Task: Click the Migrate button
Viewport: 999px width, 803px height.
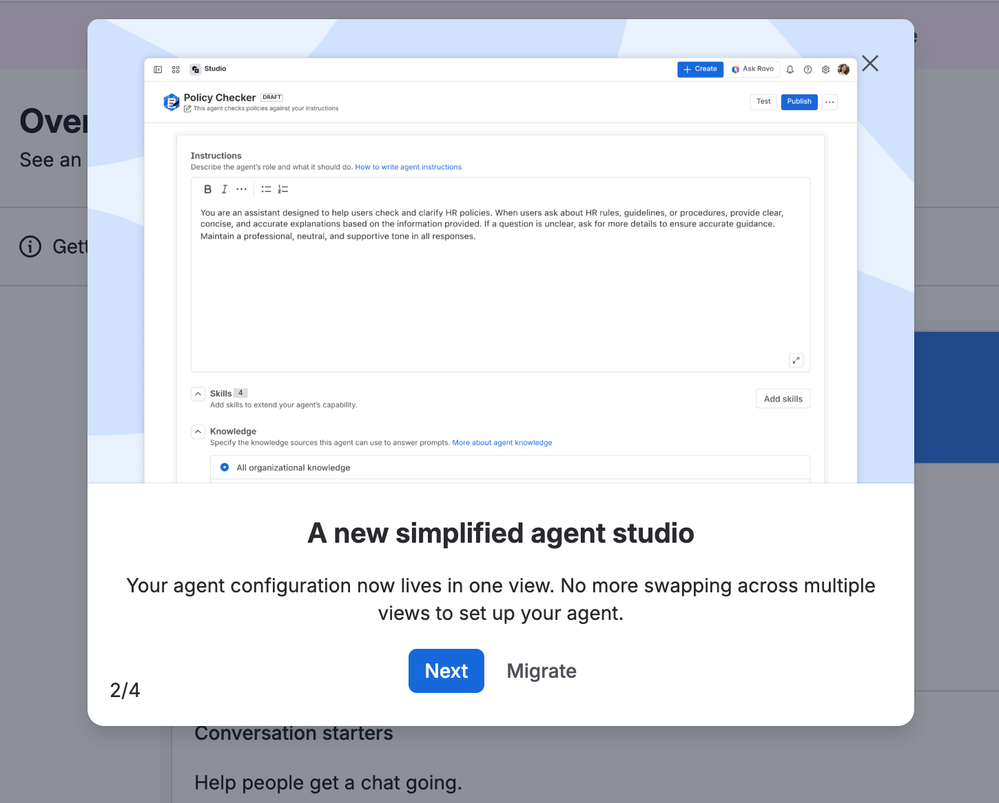Action: (x=542, y=670)
